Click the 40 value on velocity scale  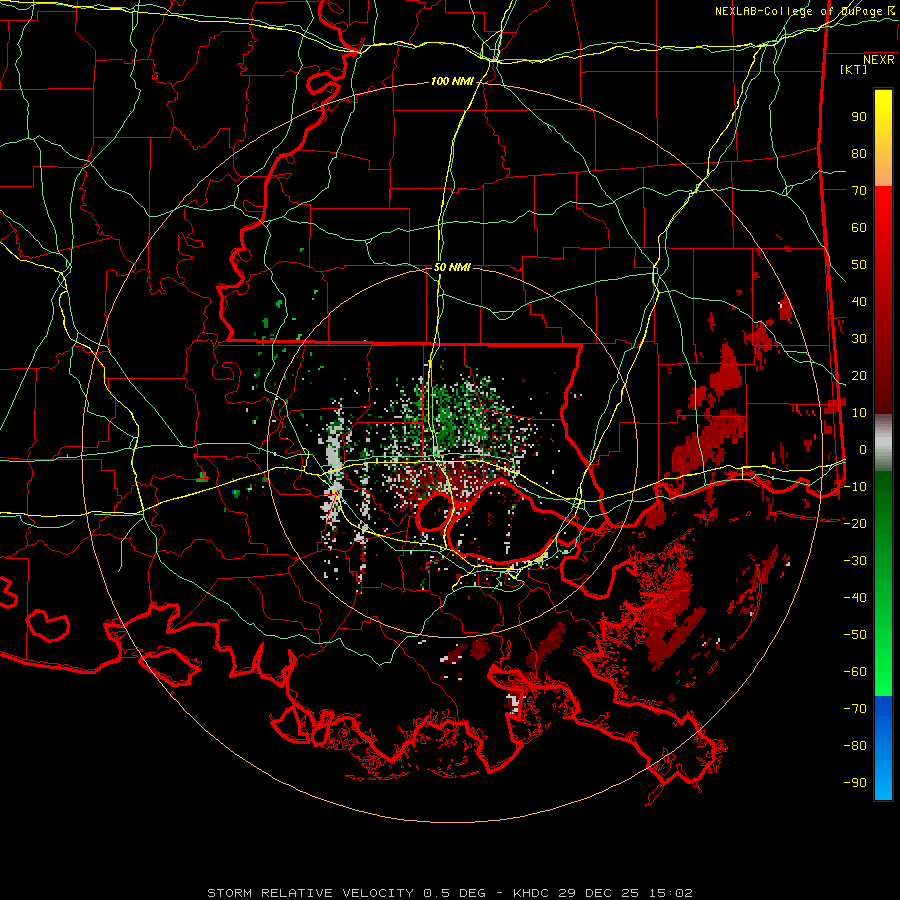(859, 302)
